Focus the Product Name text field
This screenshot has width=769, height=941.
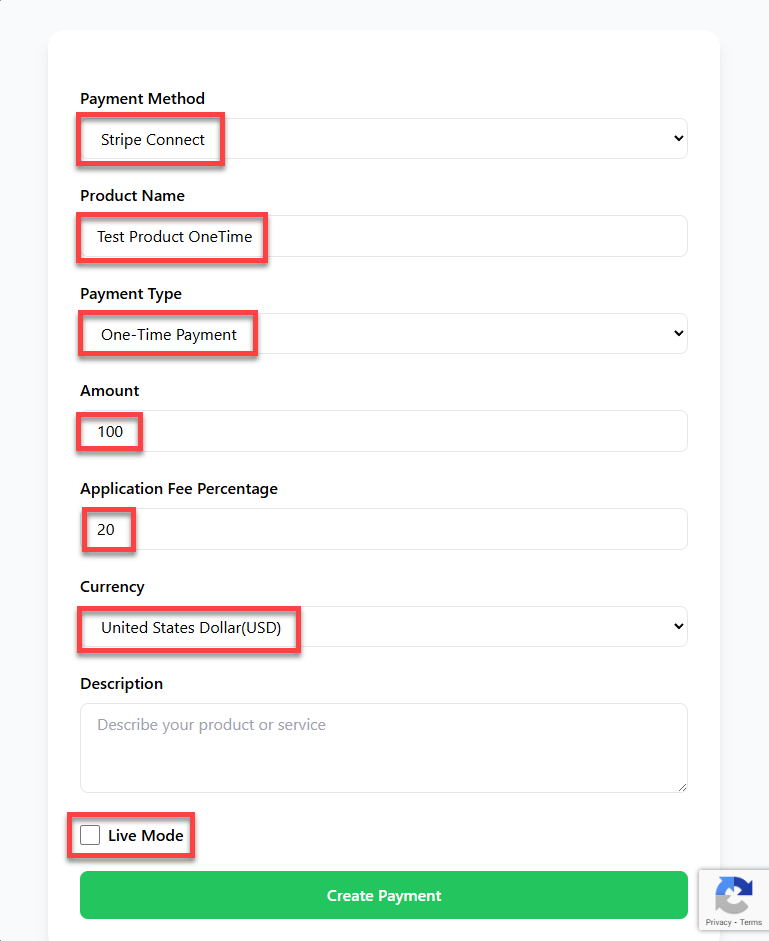coord(383,237)
